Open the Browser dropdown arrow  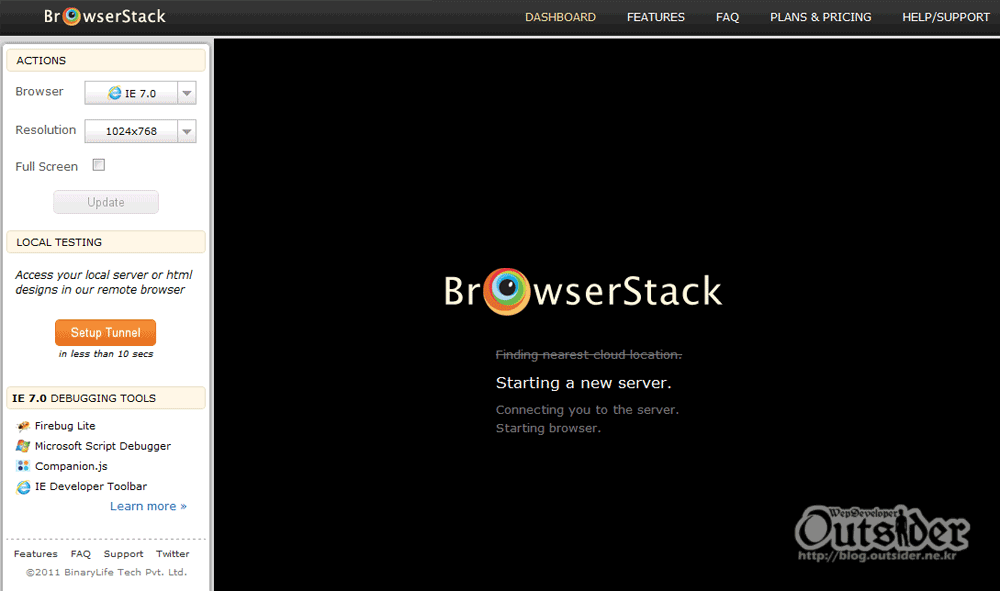(186, 93)
